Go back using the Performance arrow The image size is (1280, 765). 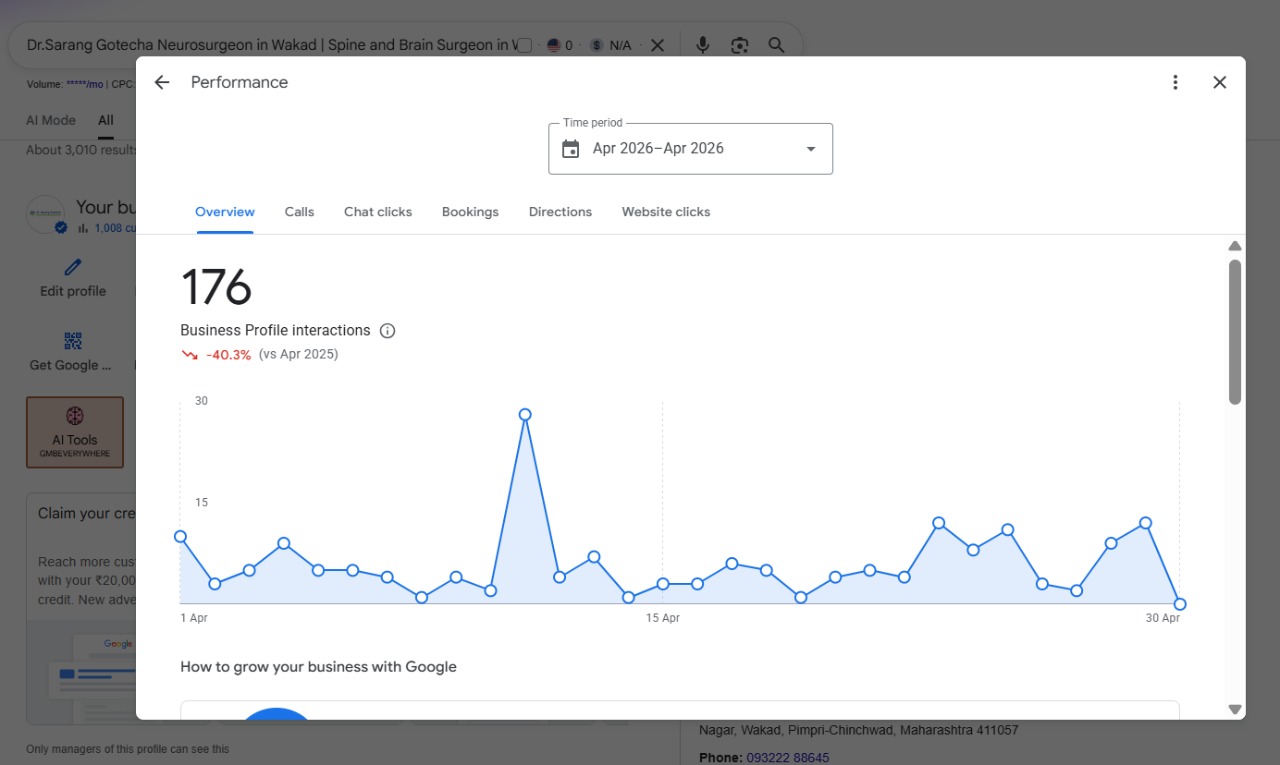(x=162, y=82)
